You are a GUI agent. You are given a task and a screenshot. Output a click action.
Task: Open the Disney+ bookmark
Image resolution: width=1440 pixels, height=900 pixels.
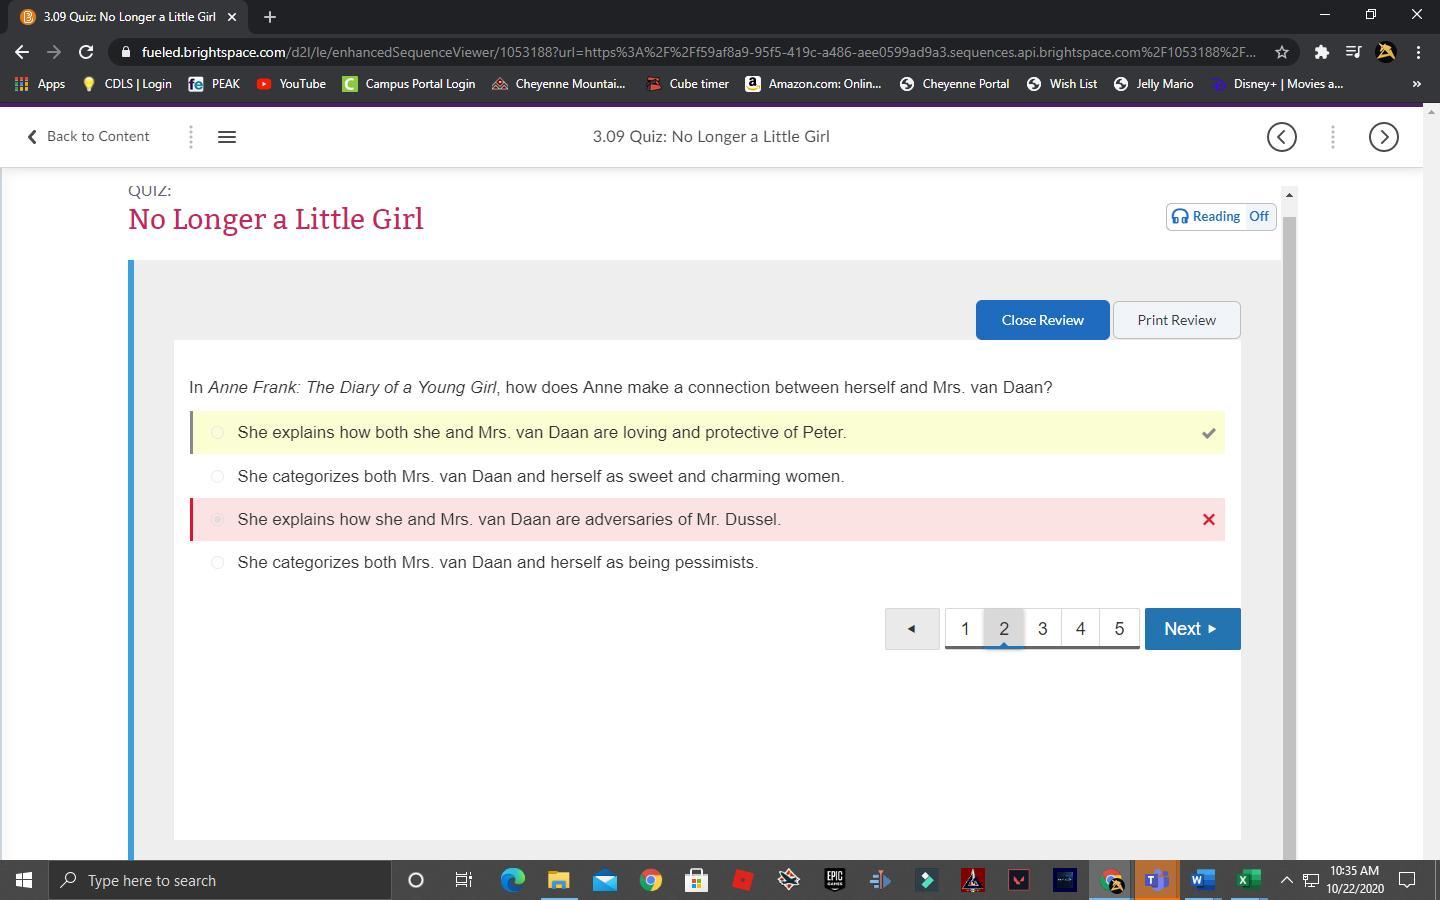pyautogui.click(x=1277, y=84)
